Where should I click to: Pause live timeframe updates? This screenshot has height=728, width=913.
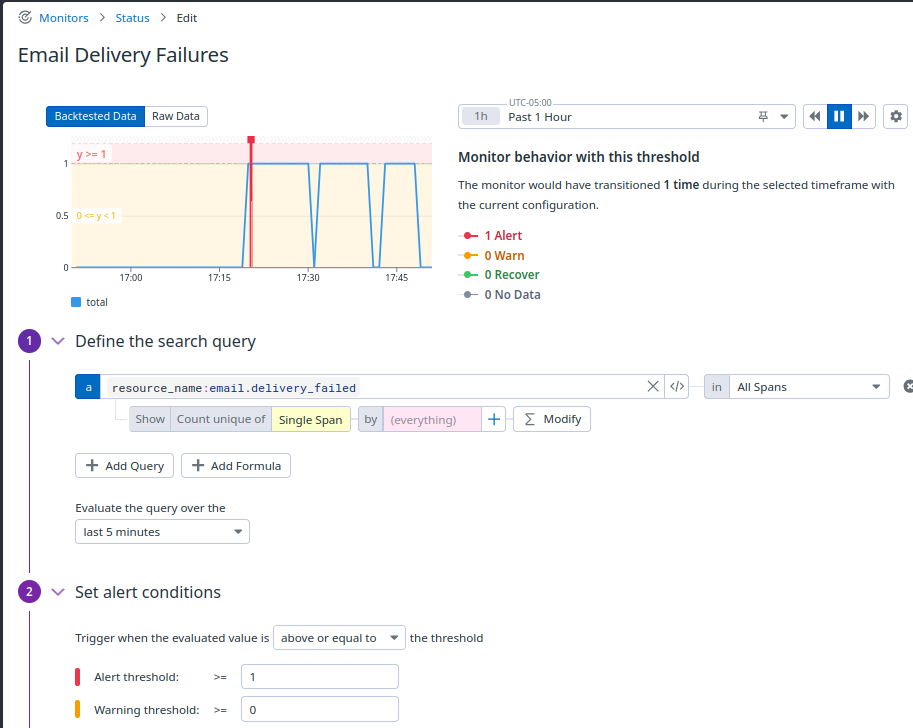[x=839, y=116]
